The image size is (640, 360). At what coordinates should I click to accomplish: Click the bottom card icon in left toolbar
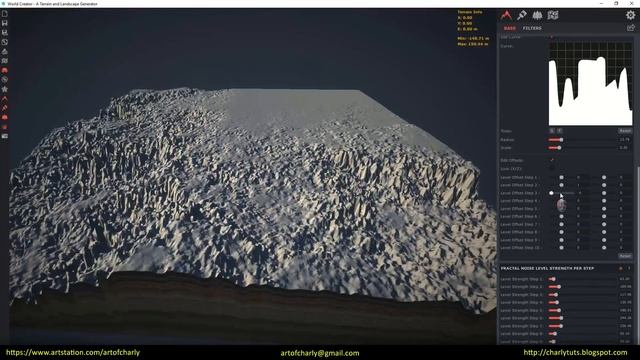pos(4,136)
